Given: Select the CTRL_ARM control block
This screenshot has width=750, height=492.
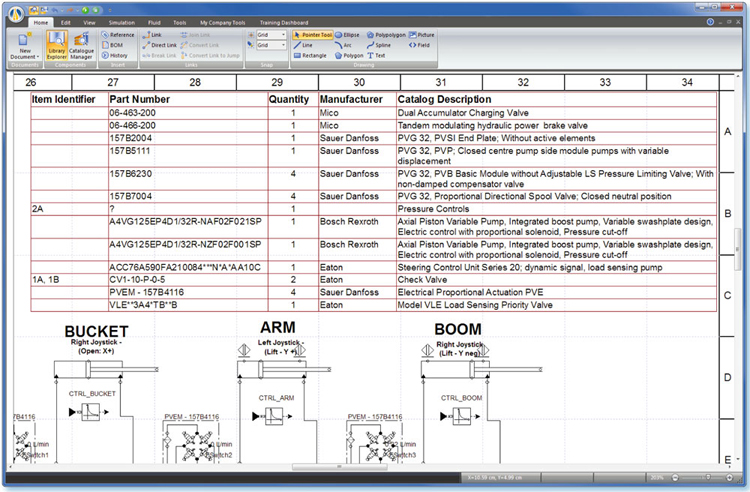Looking at the screenshot, I should click(x=274, y=416).
